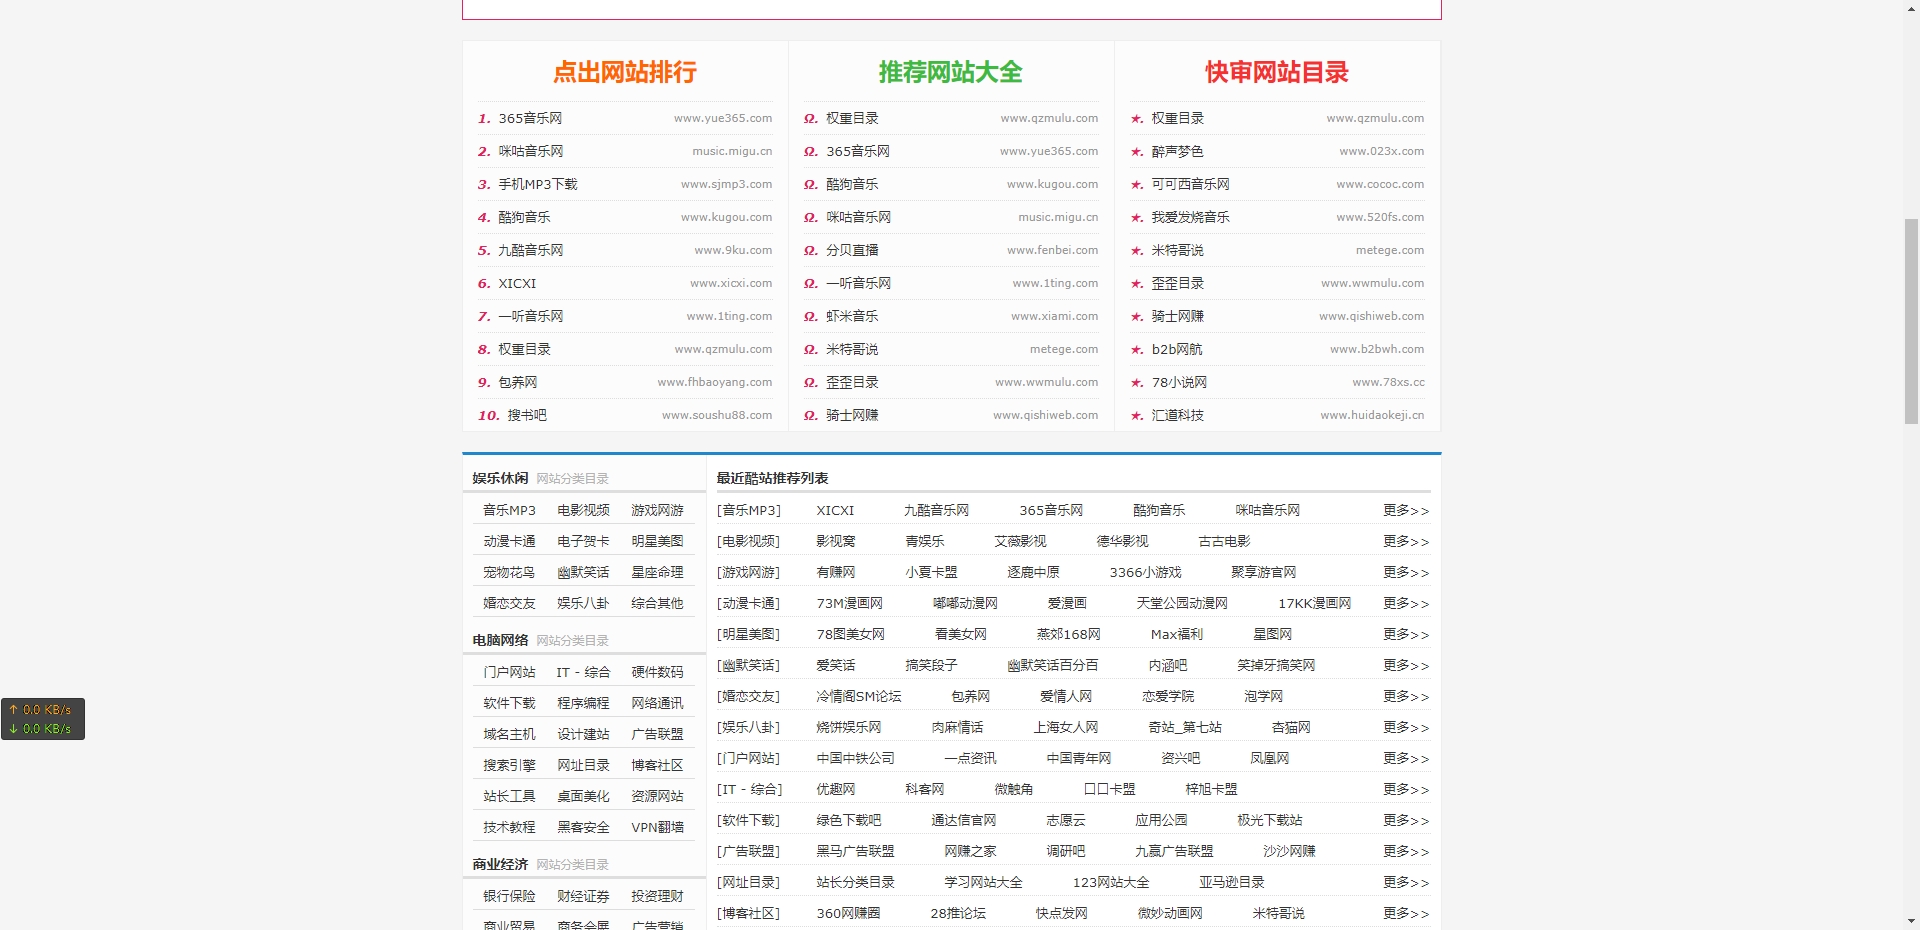1920x930 pixels.
Task: Open 上海女人网 link
Action: [x=1066, y=727]
